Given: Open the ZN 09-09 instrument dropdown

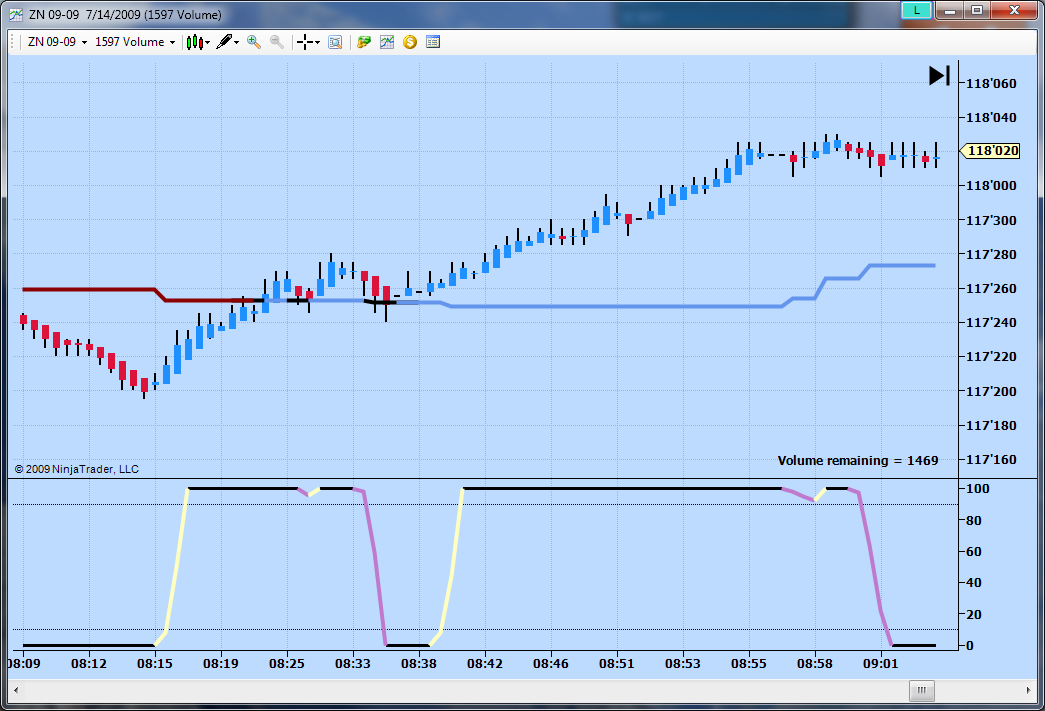Looking at the screenshot, I should [57, 42].
